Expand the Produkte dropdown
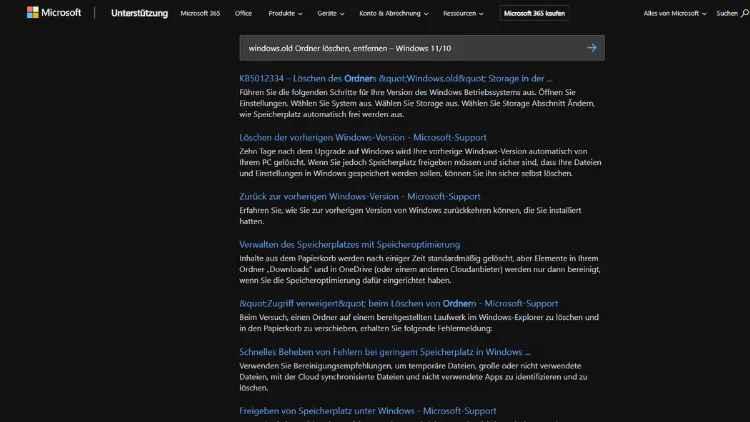Viewport: 750px width, 422px height. click(x=285, y=13)
